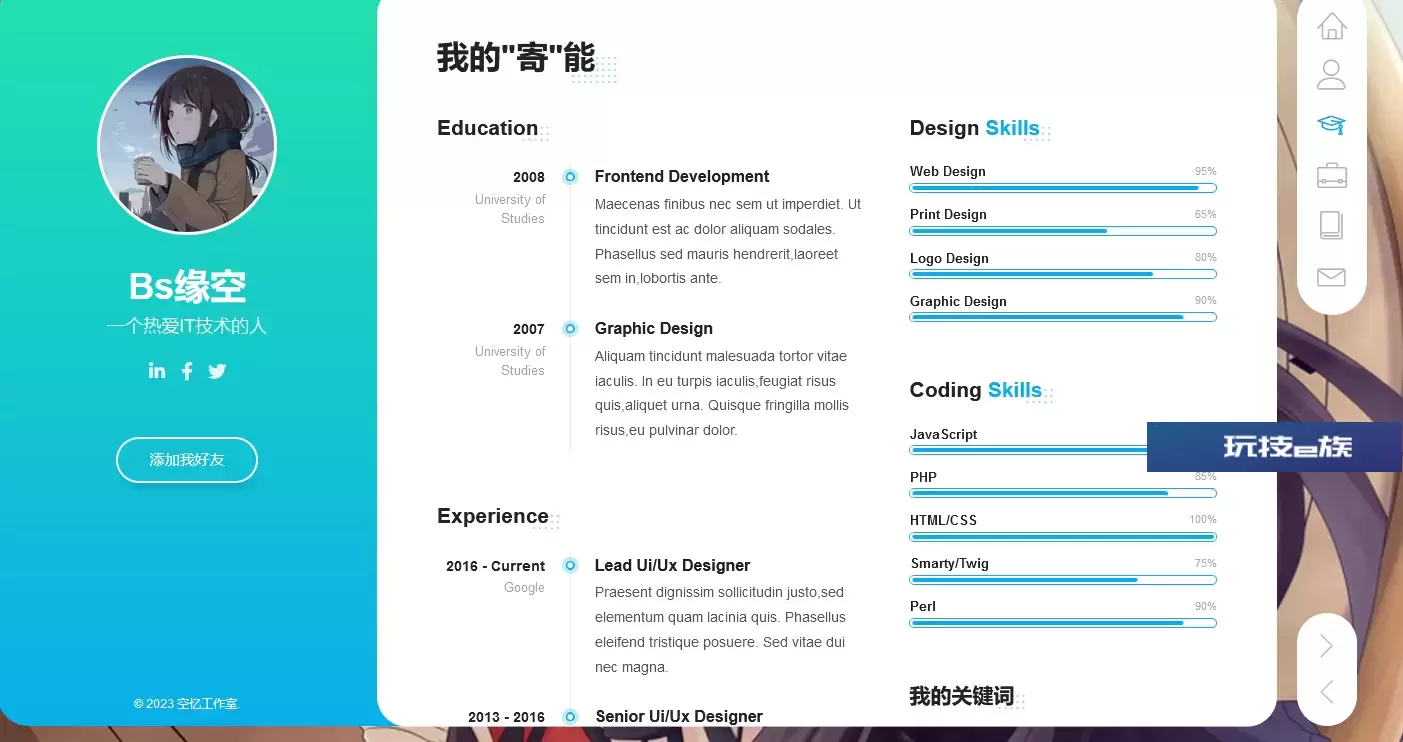
Task: Open the briefcase Portfolio icon
Action: 1331,175
